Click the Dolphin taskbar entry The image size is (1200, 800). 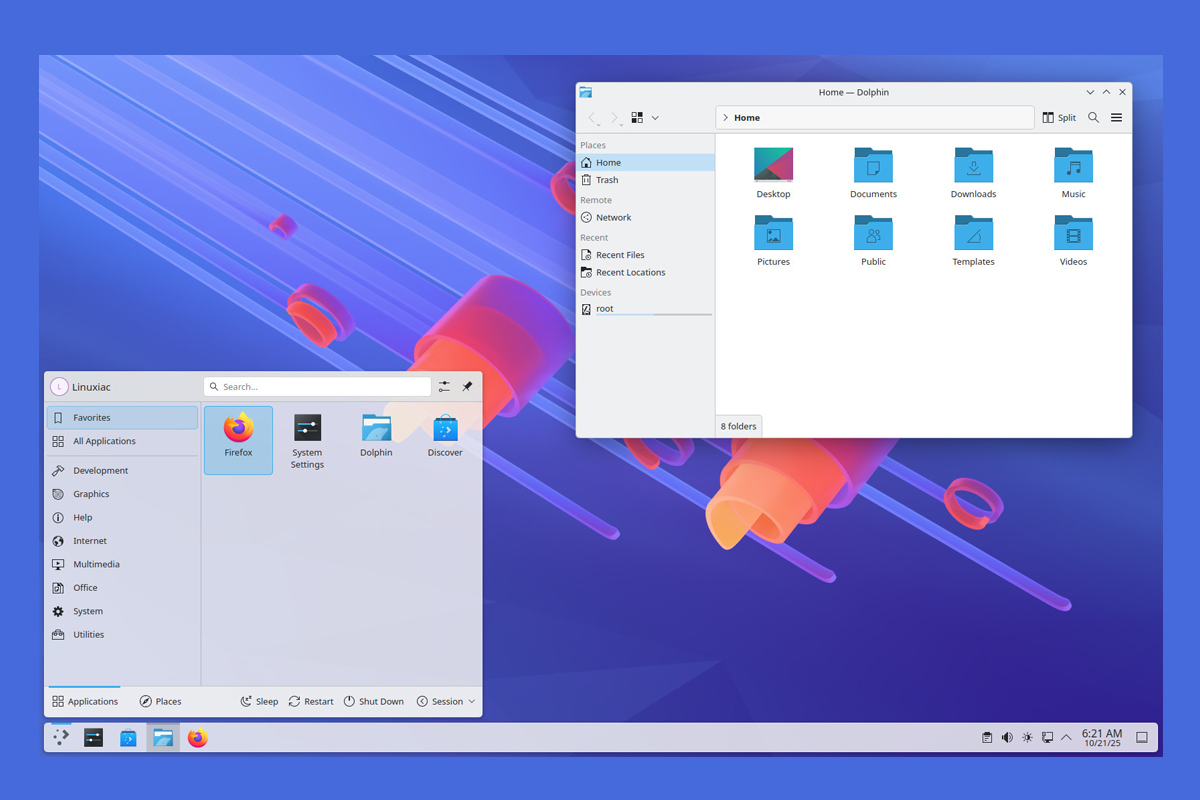[x=163, y=738]
